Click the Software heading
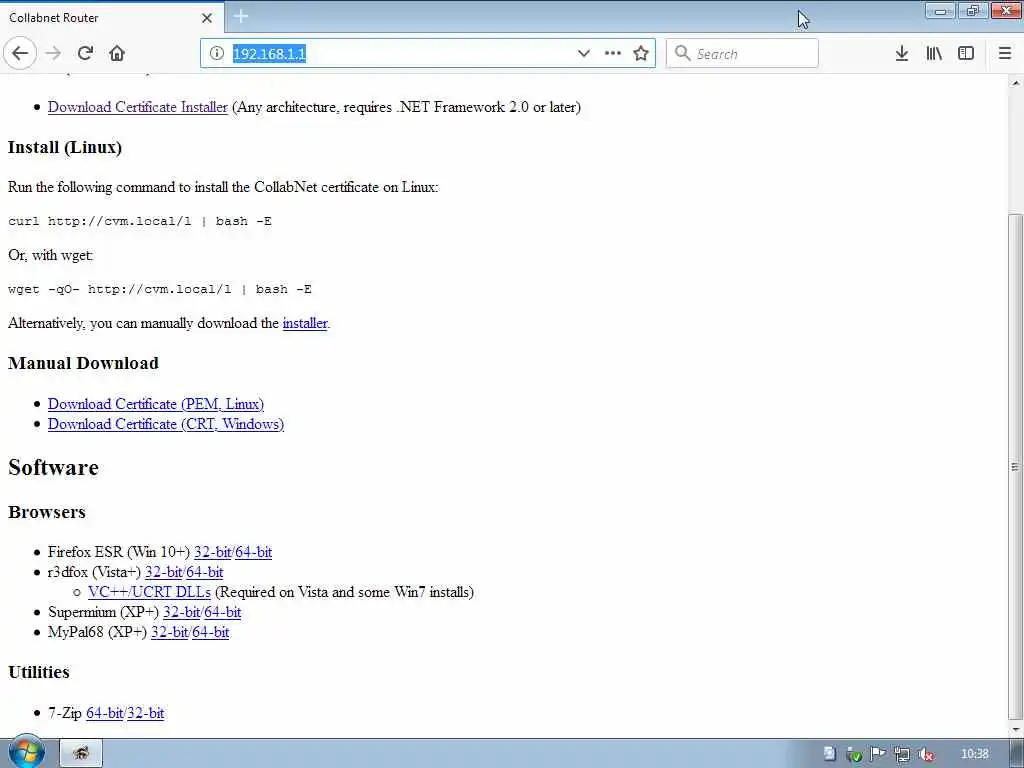The height and width of the screenshot is (768, 1024). [54, 468]
